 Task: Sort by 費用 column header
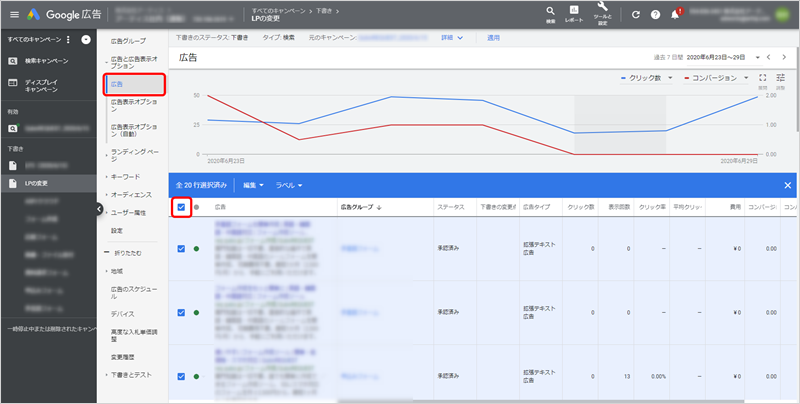pos(735,208)
